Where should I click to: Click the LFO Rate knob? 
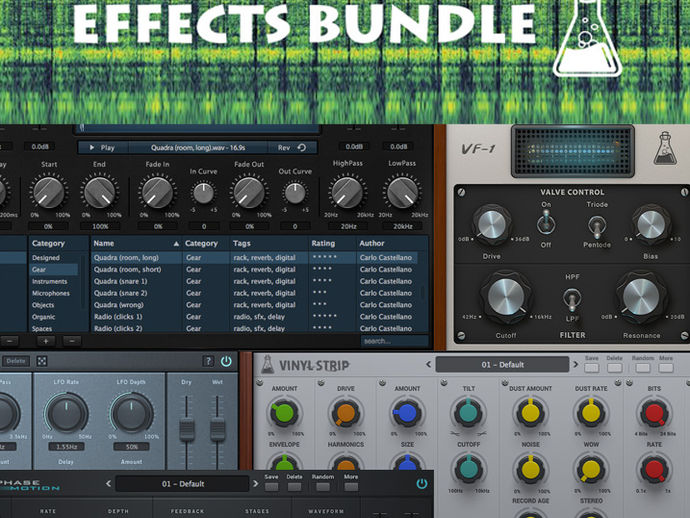(66, 413)
